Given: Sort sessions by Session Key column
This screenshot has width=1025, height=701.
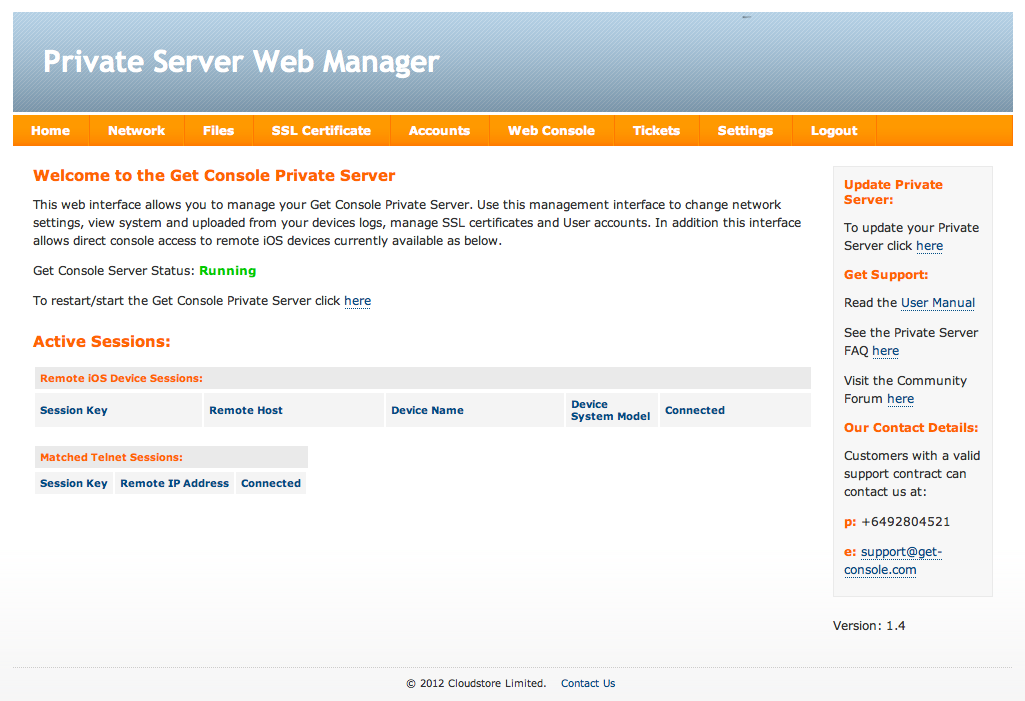Looking at the screenshot, I should pyautogui.click(x=72, y=410).
